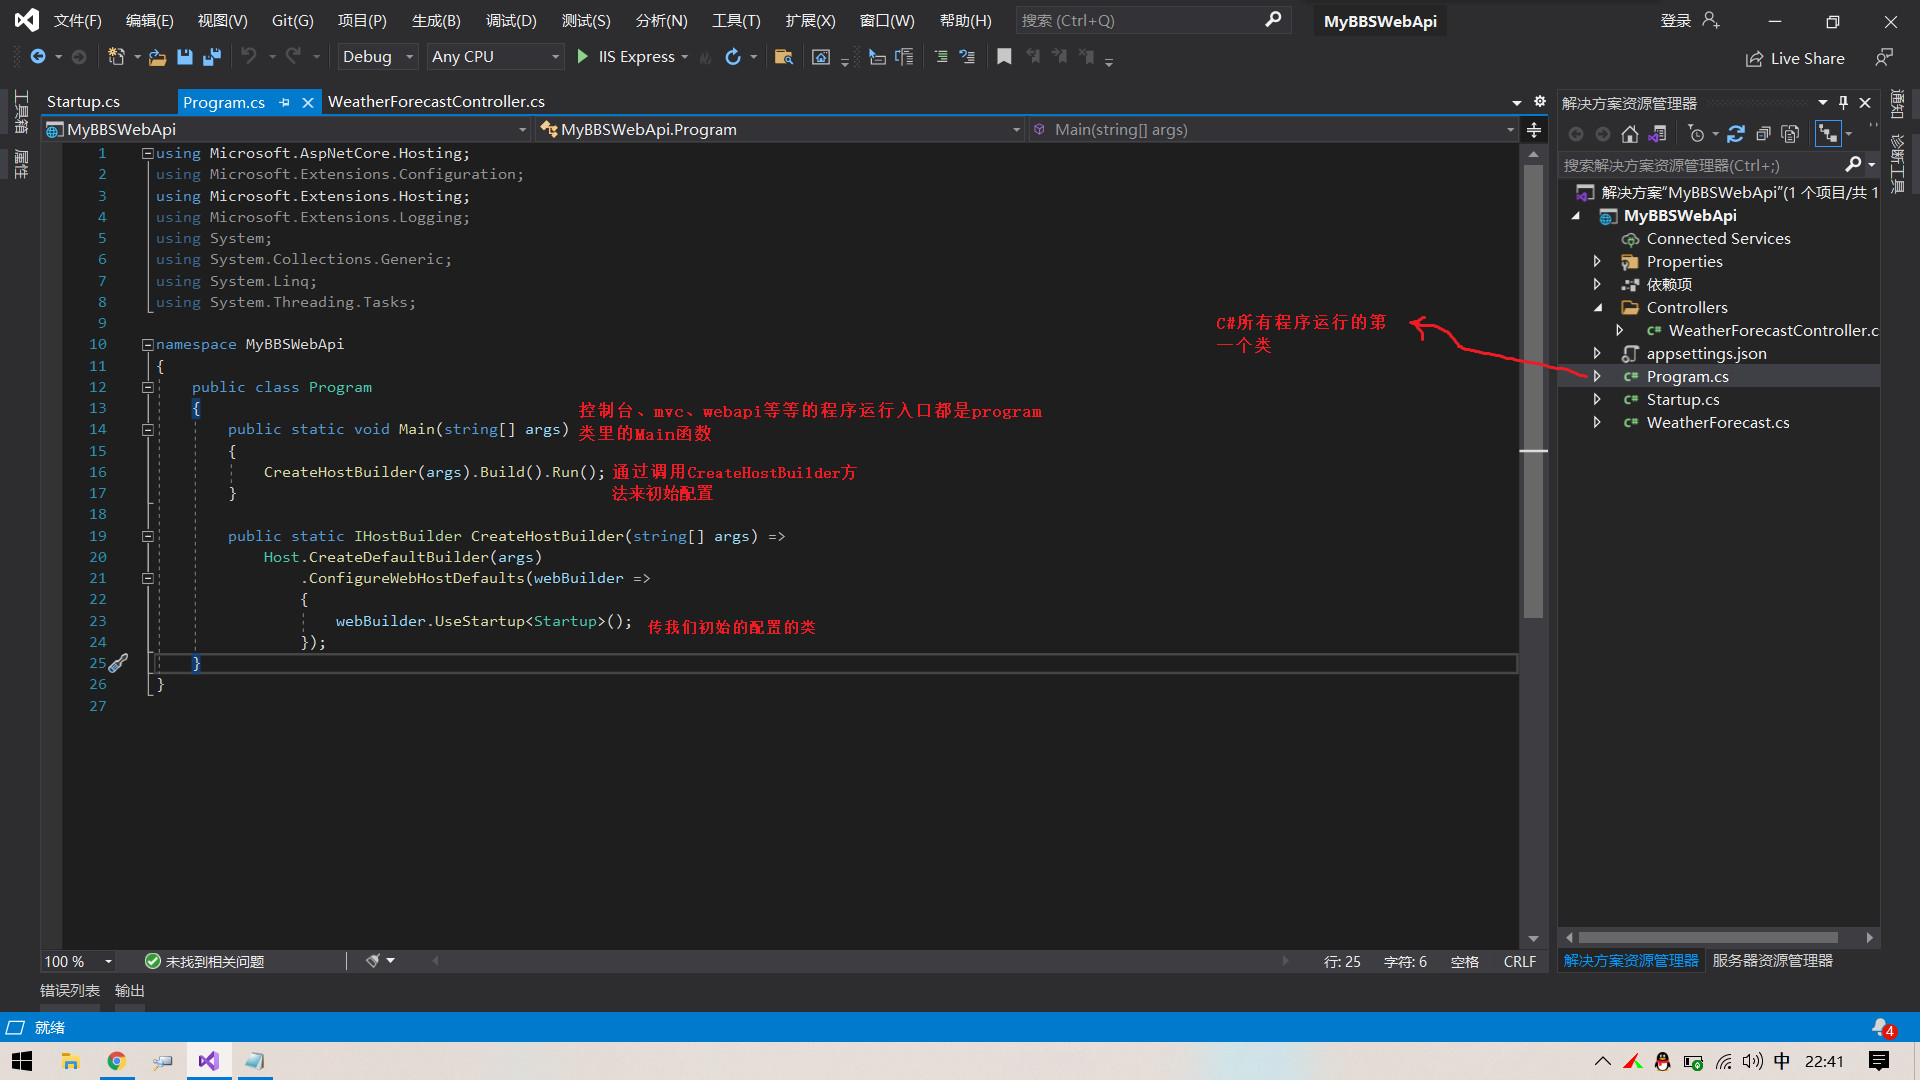Switch views via the Solution Explorer views icon

tap(1658, 134)
